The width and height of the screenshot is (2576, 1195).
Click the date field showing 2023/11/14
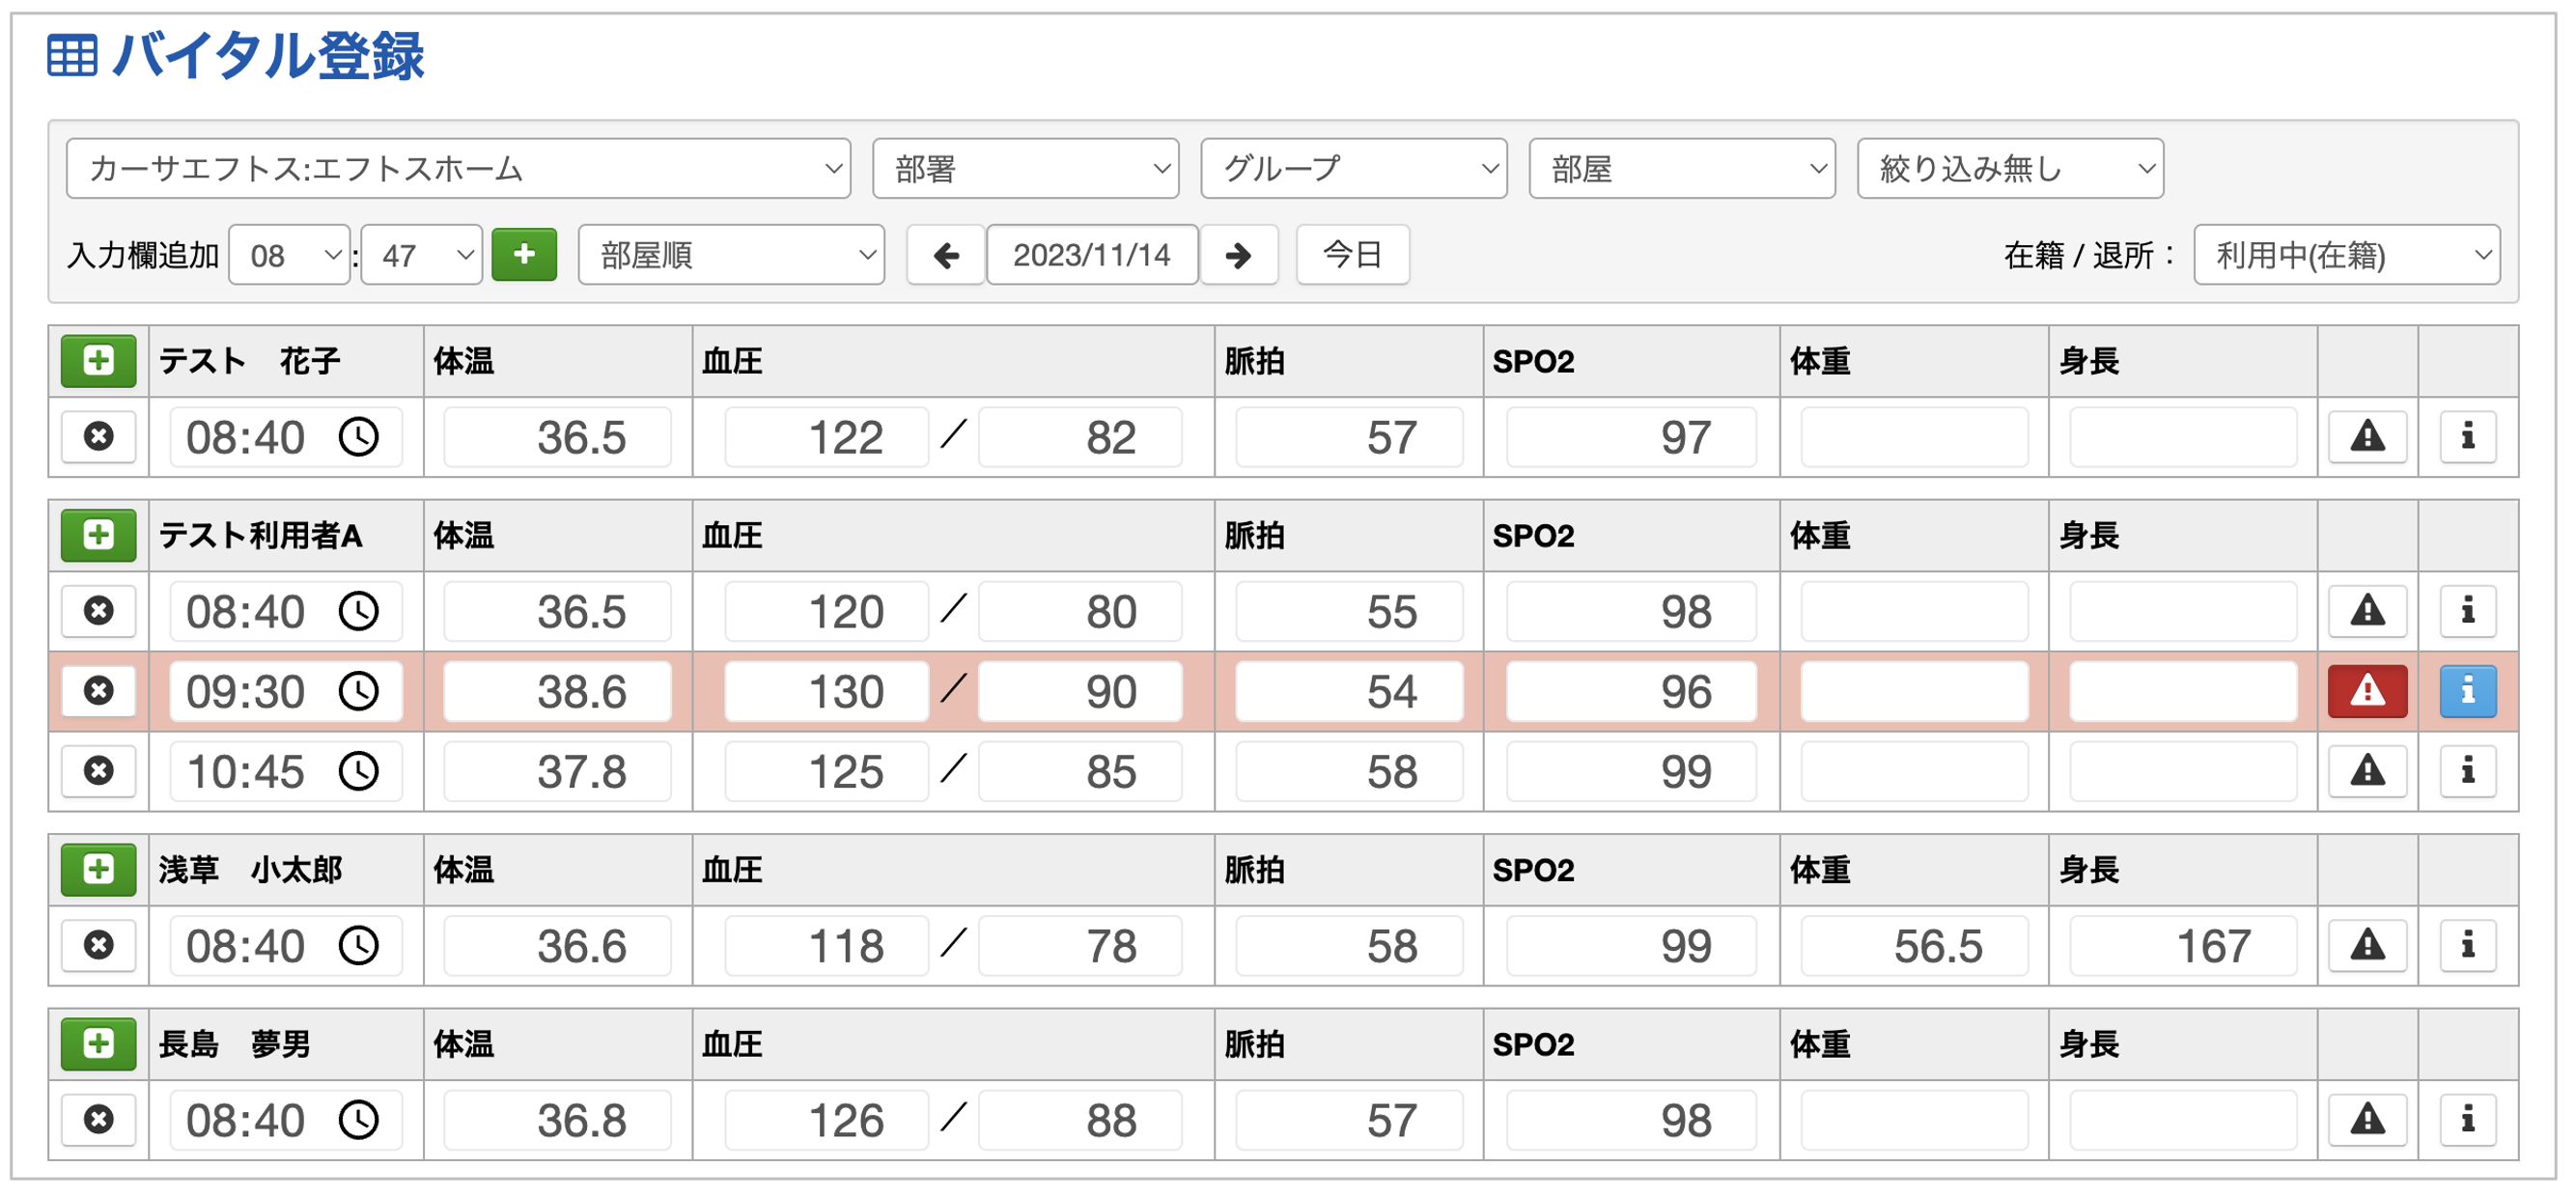point(1091,255)
